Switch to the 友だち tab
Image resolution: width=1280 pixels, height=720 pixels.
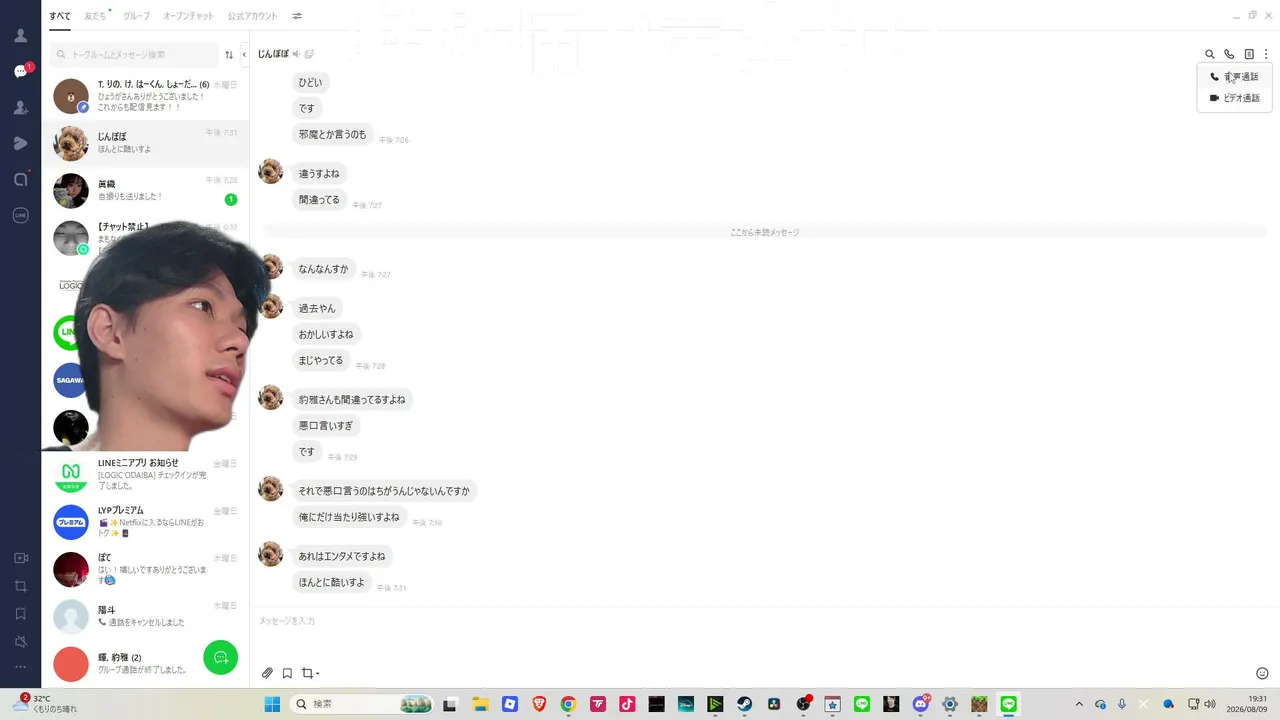95,16
